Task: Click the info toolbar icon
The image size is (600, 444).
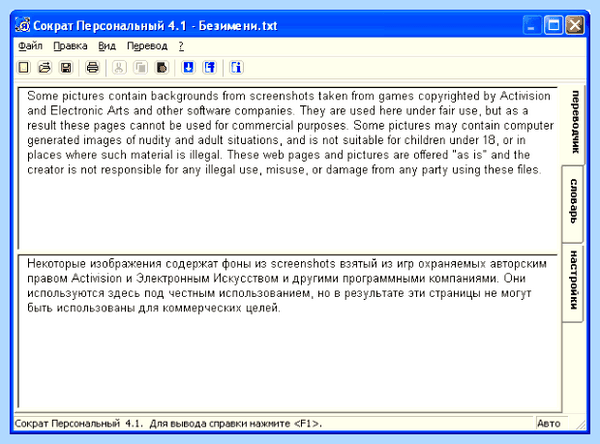Action: click(236, 68)
